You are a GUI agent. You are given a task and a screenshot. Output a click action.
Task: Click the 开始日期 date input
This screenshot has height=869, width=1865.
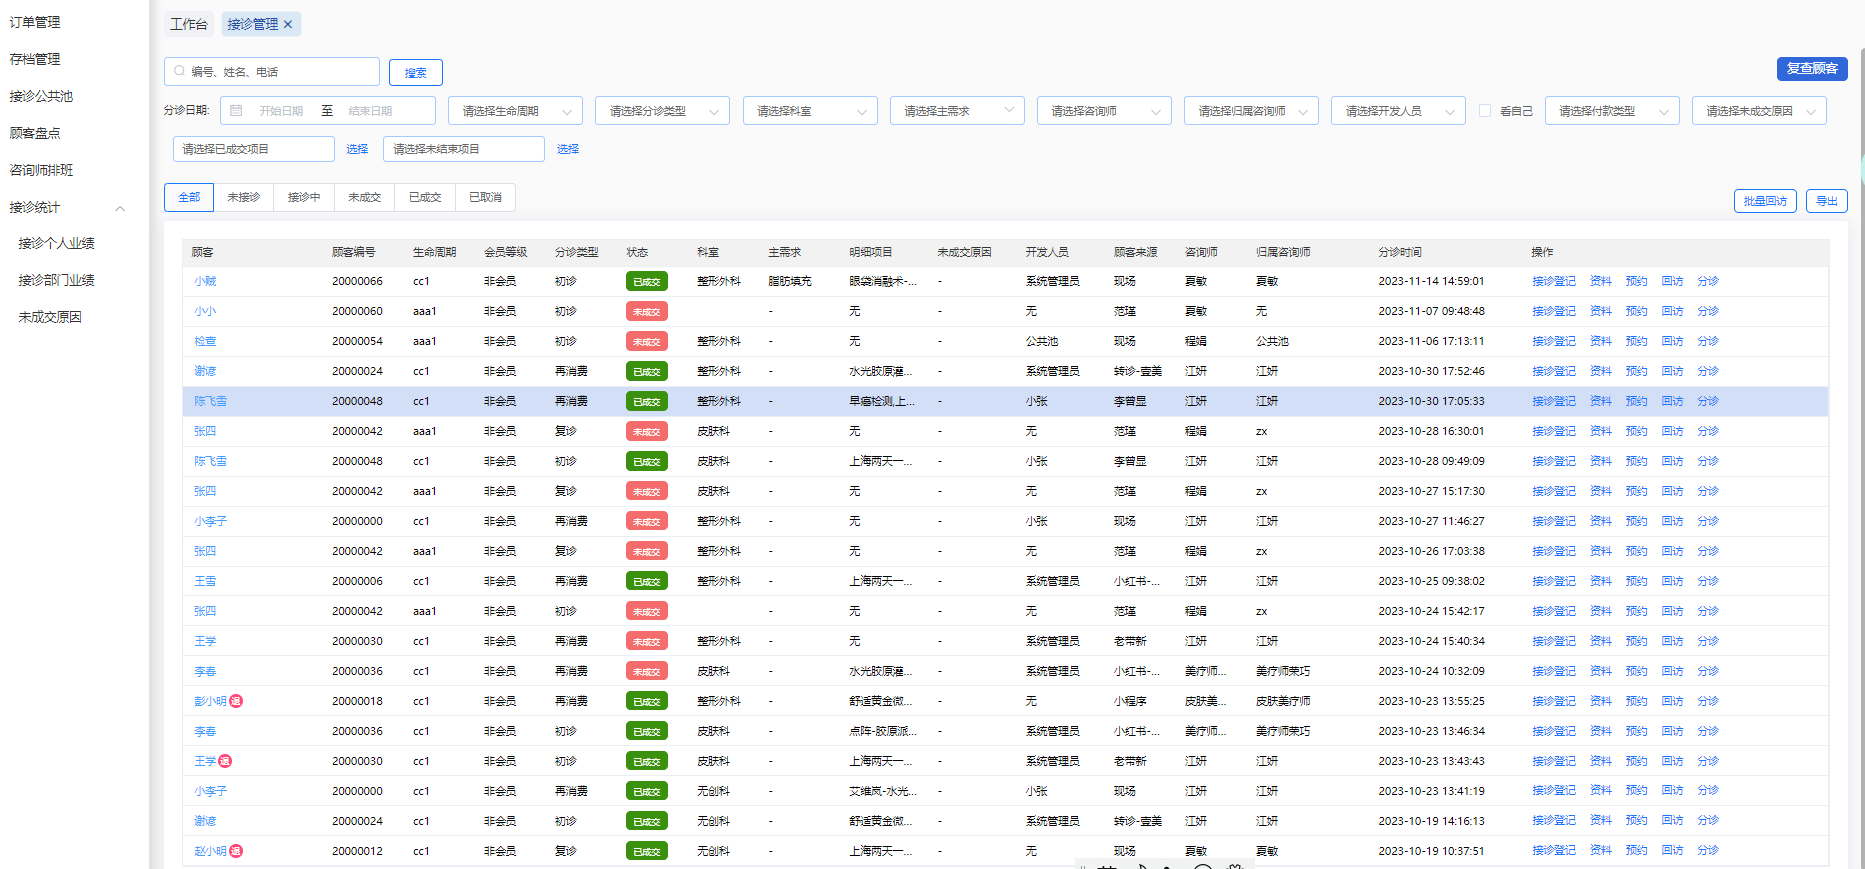(281, 111)
